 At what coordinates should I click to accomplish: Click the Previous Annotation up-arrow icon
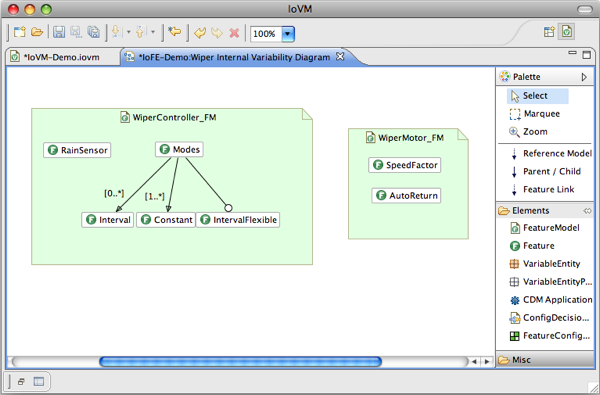coord(140,32)
